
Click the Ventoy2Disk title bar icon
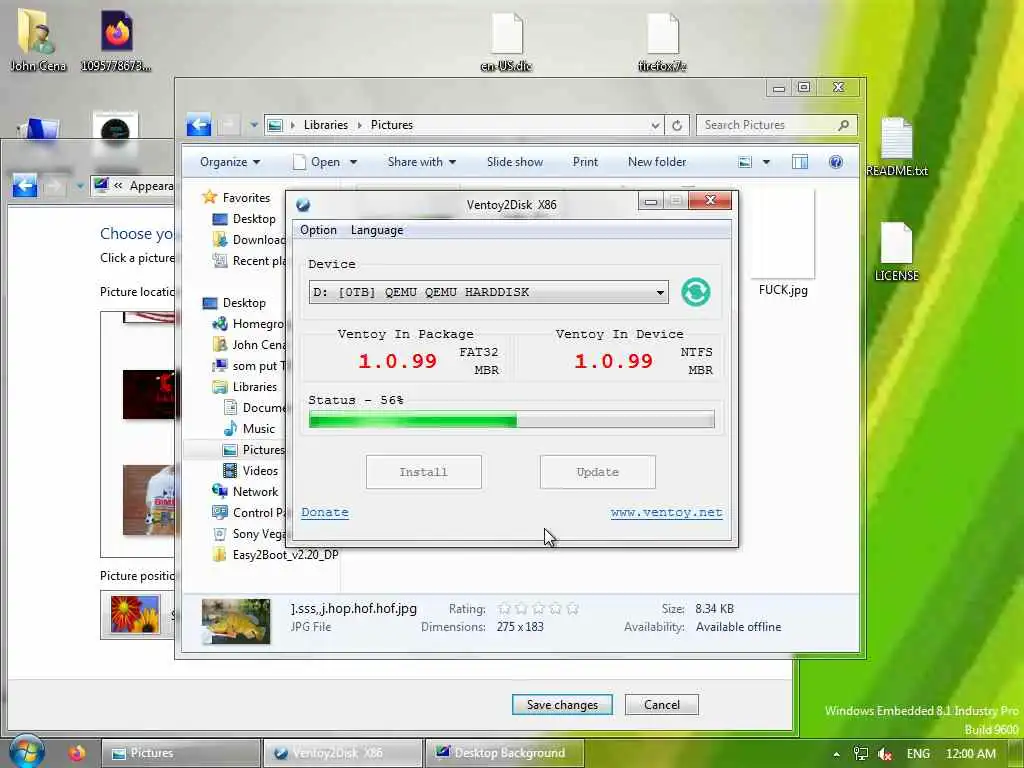(x=303, y=205)
